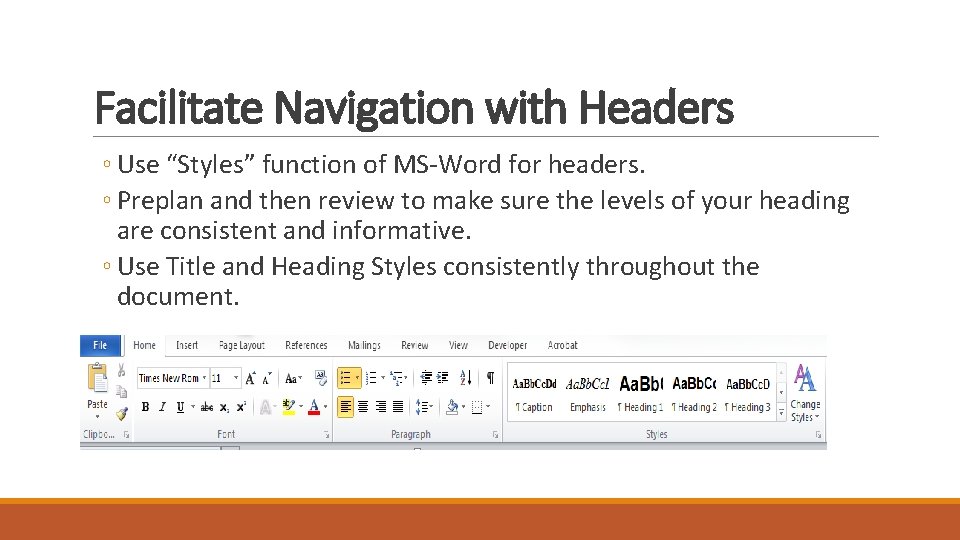Expand the Styles gallery More arrow
This screenshot has height=540, width=960.
pyautogui.click(x=781, y=413)
